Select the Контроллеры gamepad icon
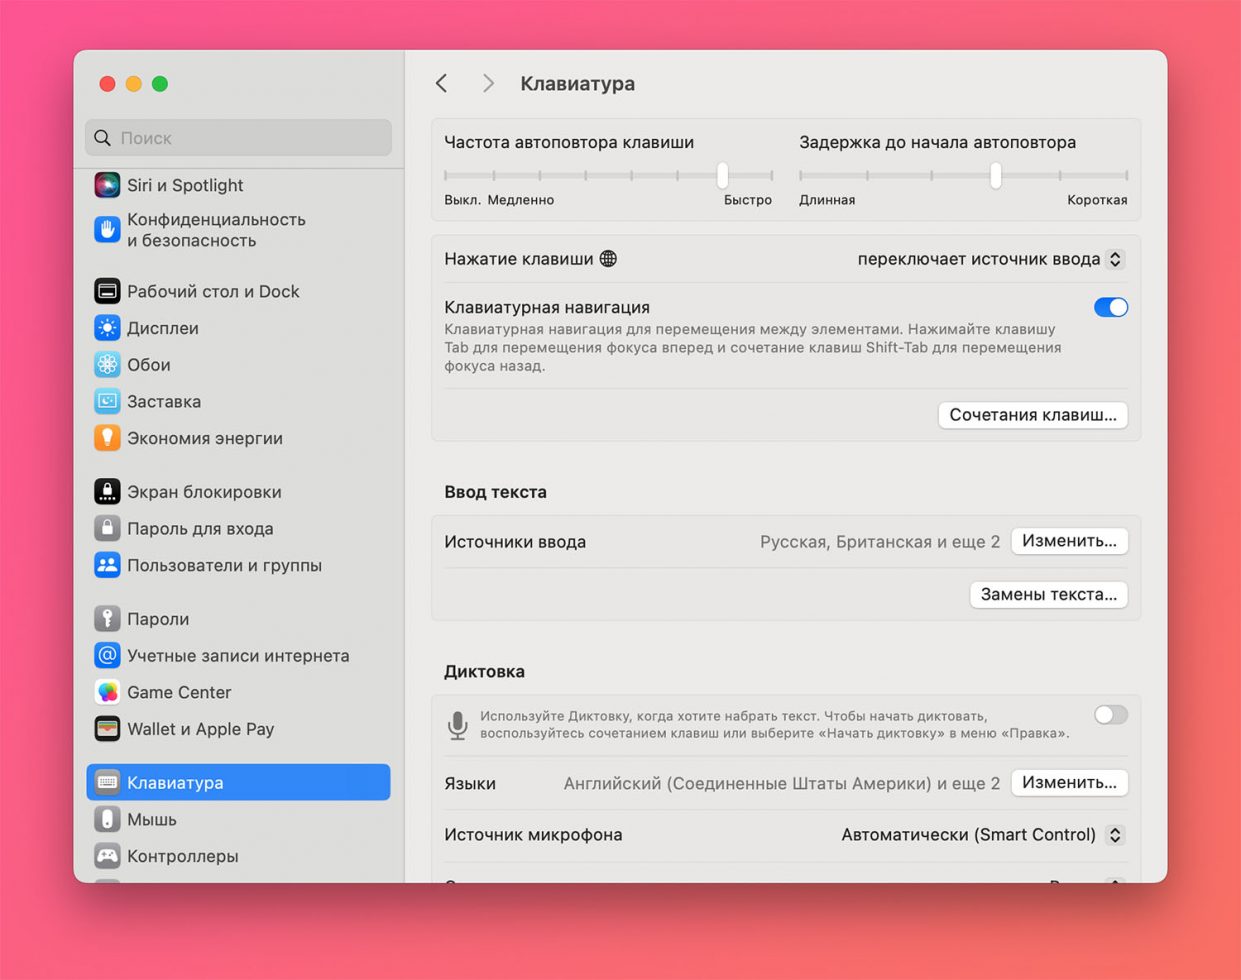1241x980 pixels. 107,856
